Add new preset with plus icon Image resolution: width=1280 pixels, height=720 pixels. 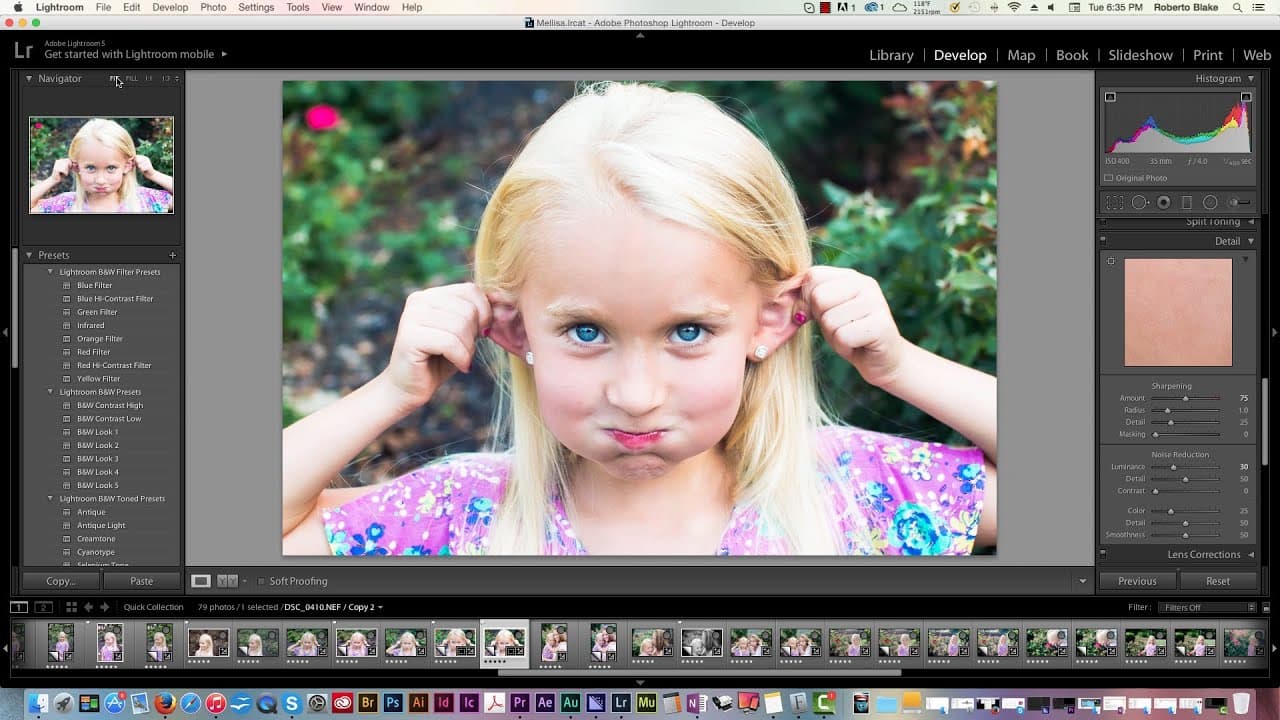[x=172, y=255]
